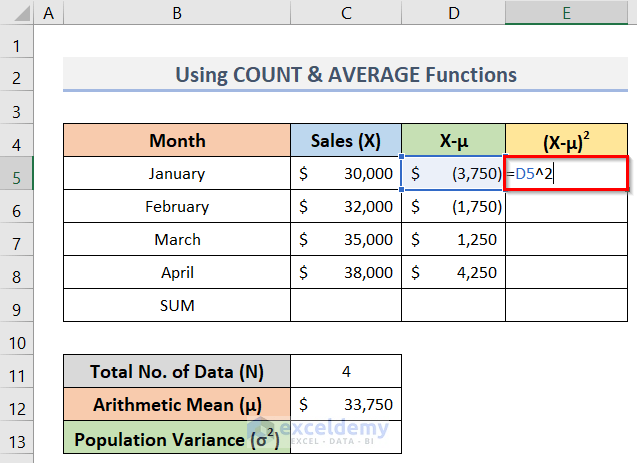Select the empty Population Variance result cell
637x463 pixels.
pos(346,438)
